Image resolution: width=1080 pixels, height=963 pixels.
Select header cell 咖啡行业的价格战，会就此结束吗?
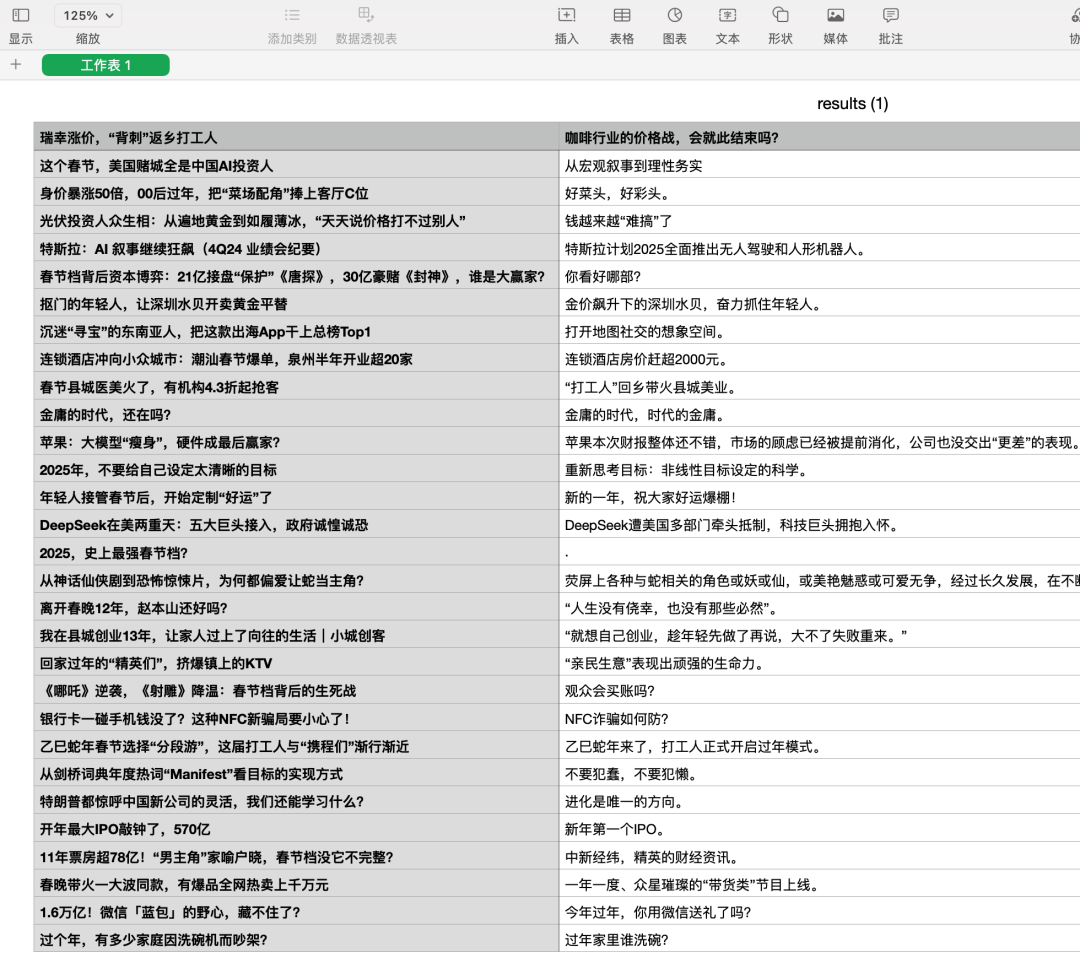tap(820, 137)
